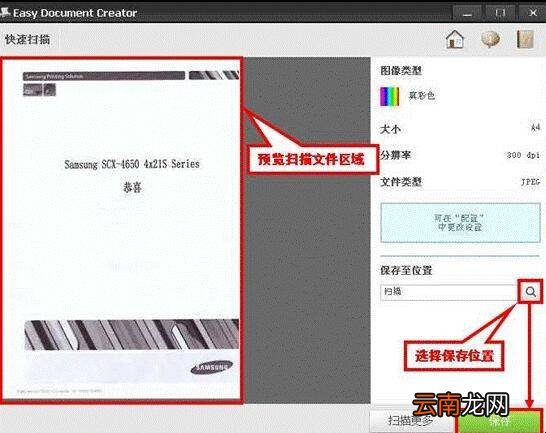Open the settings book icon

click(525, 39)
